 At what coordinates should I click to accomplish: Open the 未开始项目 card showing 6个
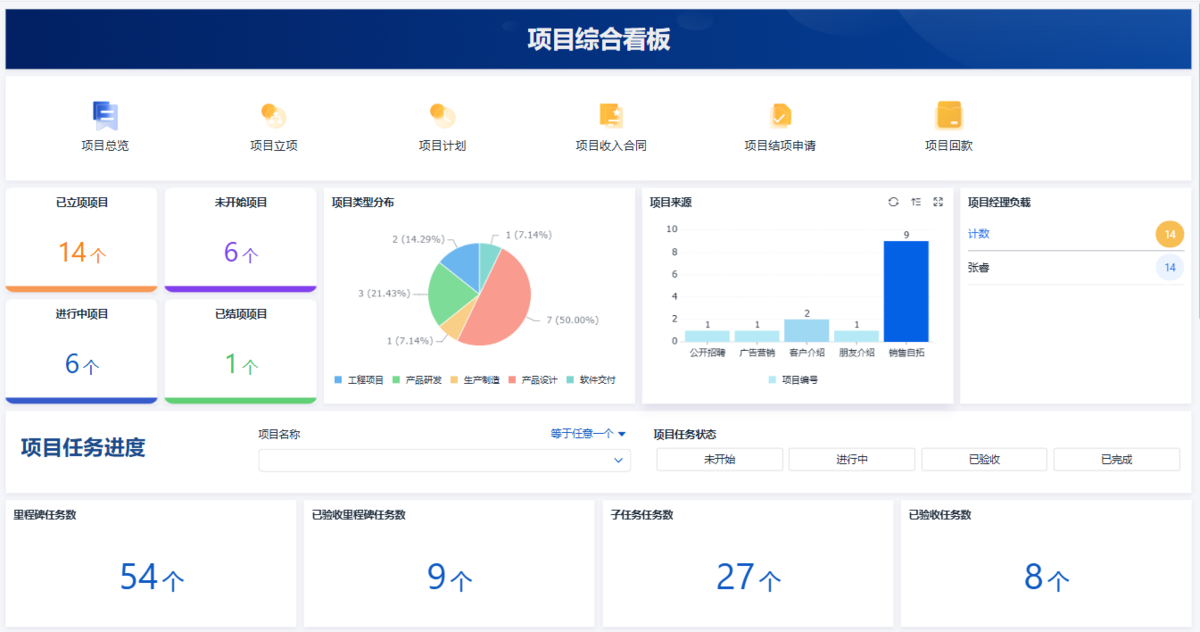pyautogui.click(x=240, y=239)
